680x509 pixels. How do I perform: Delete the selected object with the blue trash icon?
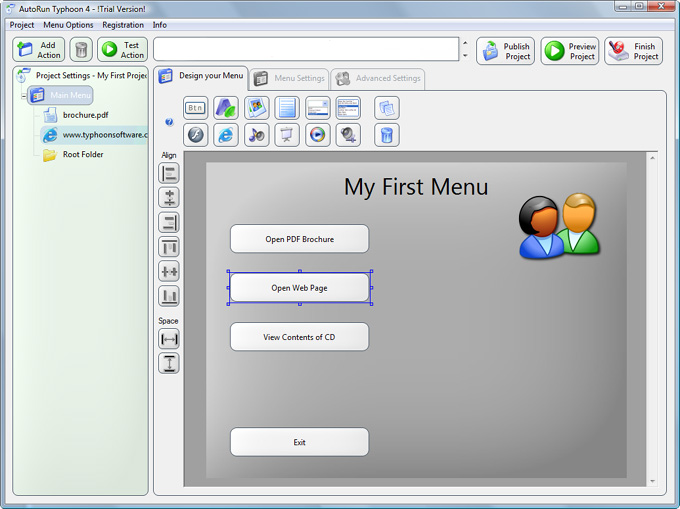(387, 135)
